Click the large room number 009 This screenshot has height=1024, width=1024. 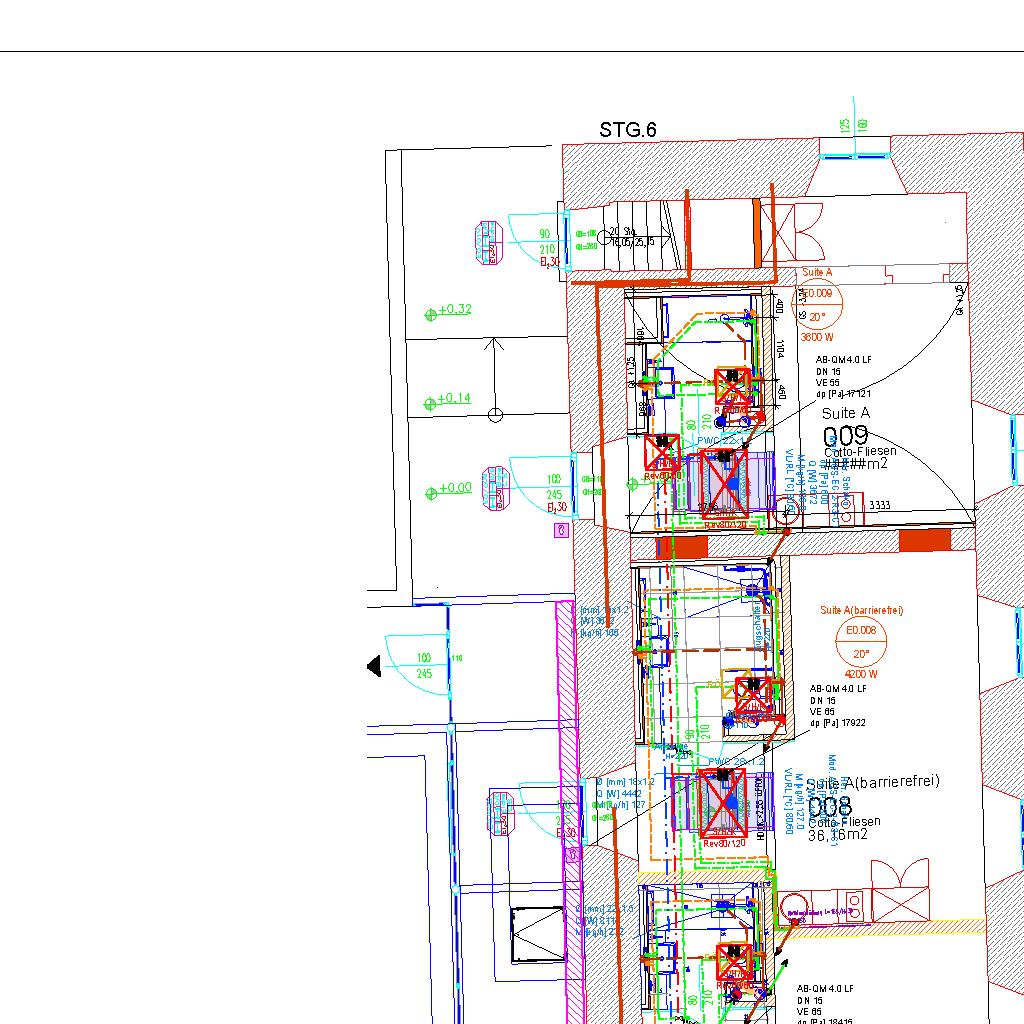tap(845, 437)
